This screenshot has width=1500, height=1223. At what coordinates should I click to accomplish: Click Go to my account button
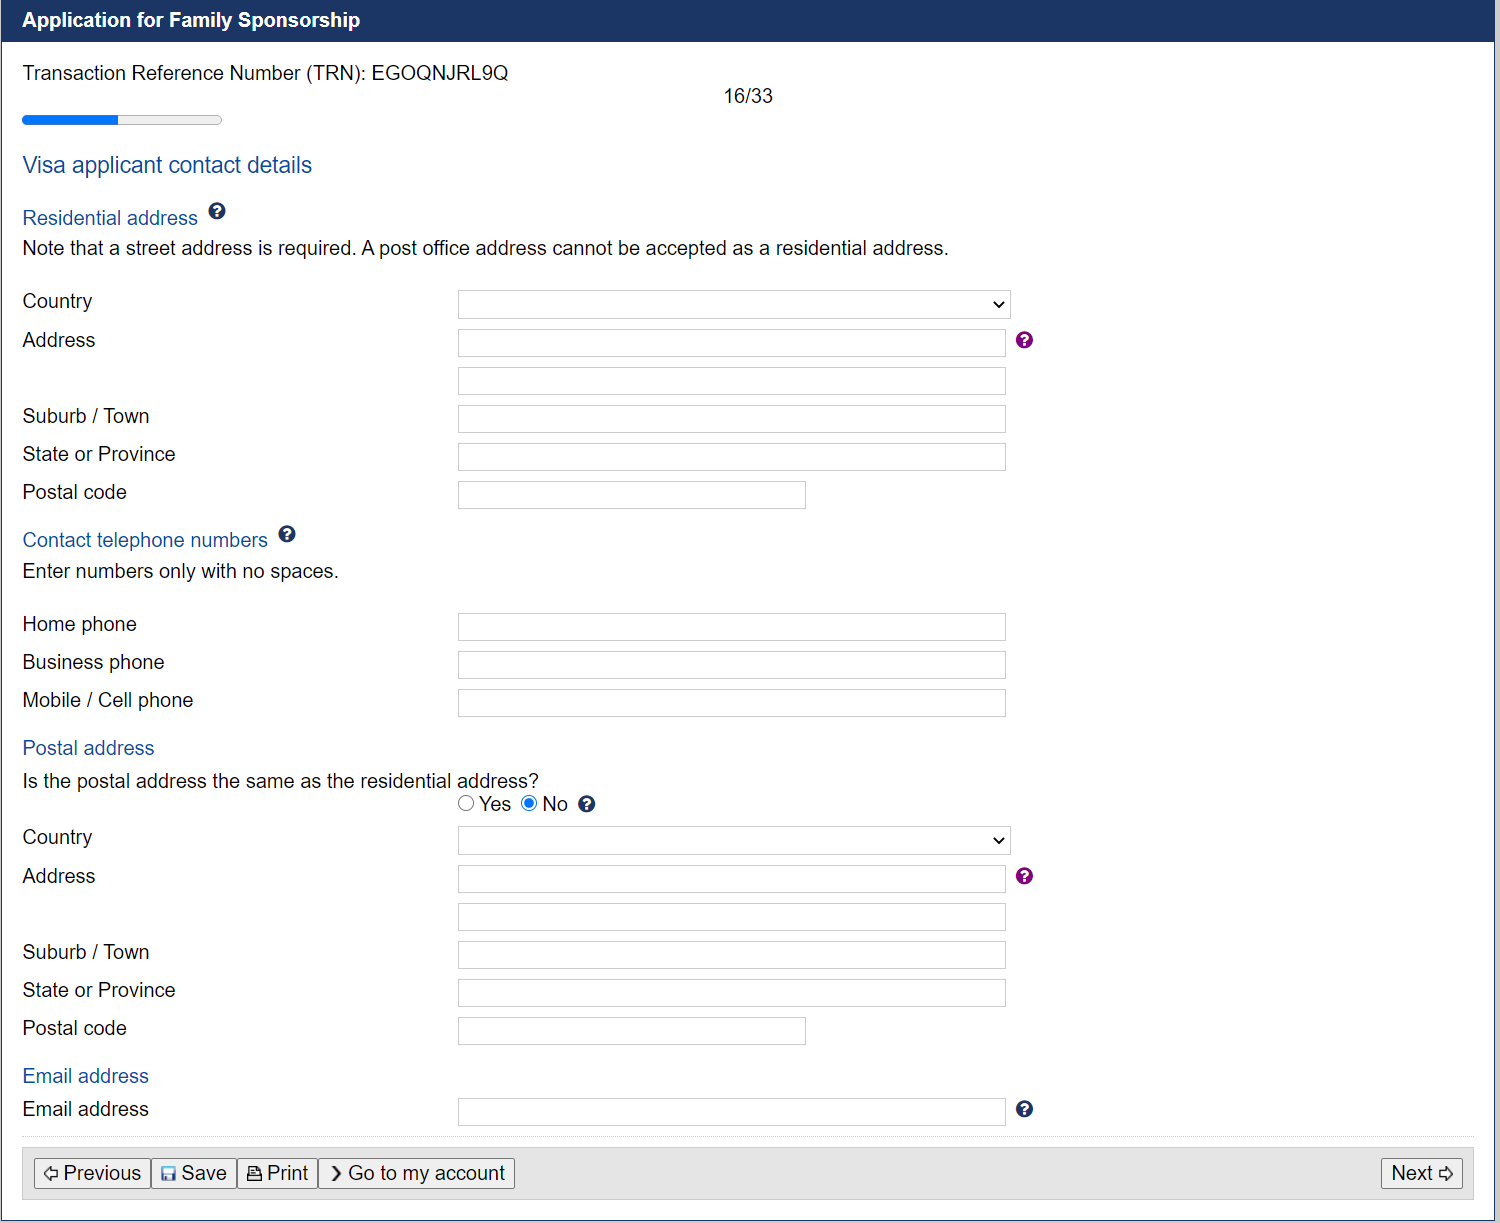(416, 1173)
